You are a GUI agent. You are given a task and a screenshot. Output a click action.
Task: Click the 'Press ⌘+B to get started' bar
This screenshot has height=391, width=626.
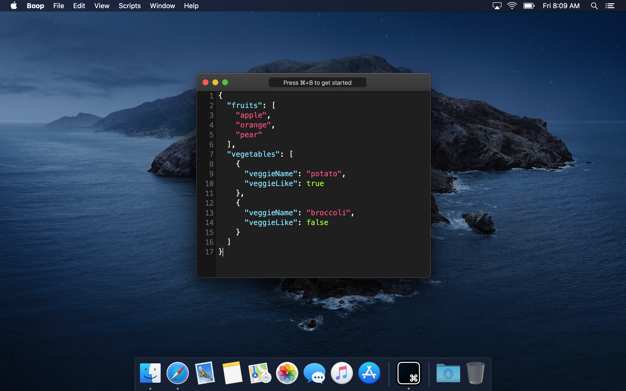pyautogui.click(x=317, y=83)
